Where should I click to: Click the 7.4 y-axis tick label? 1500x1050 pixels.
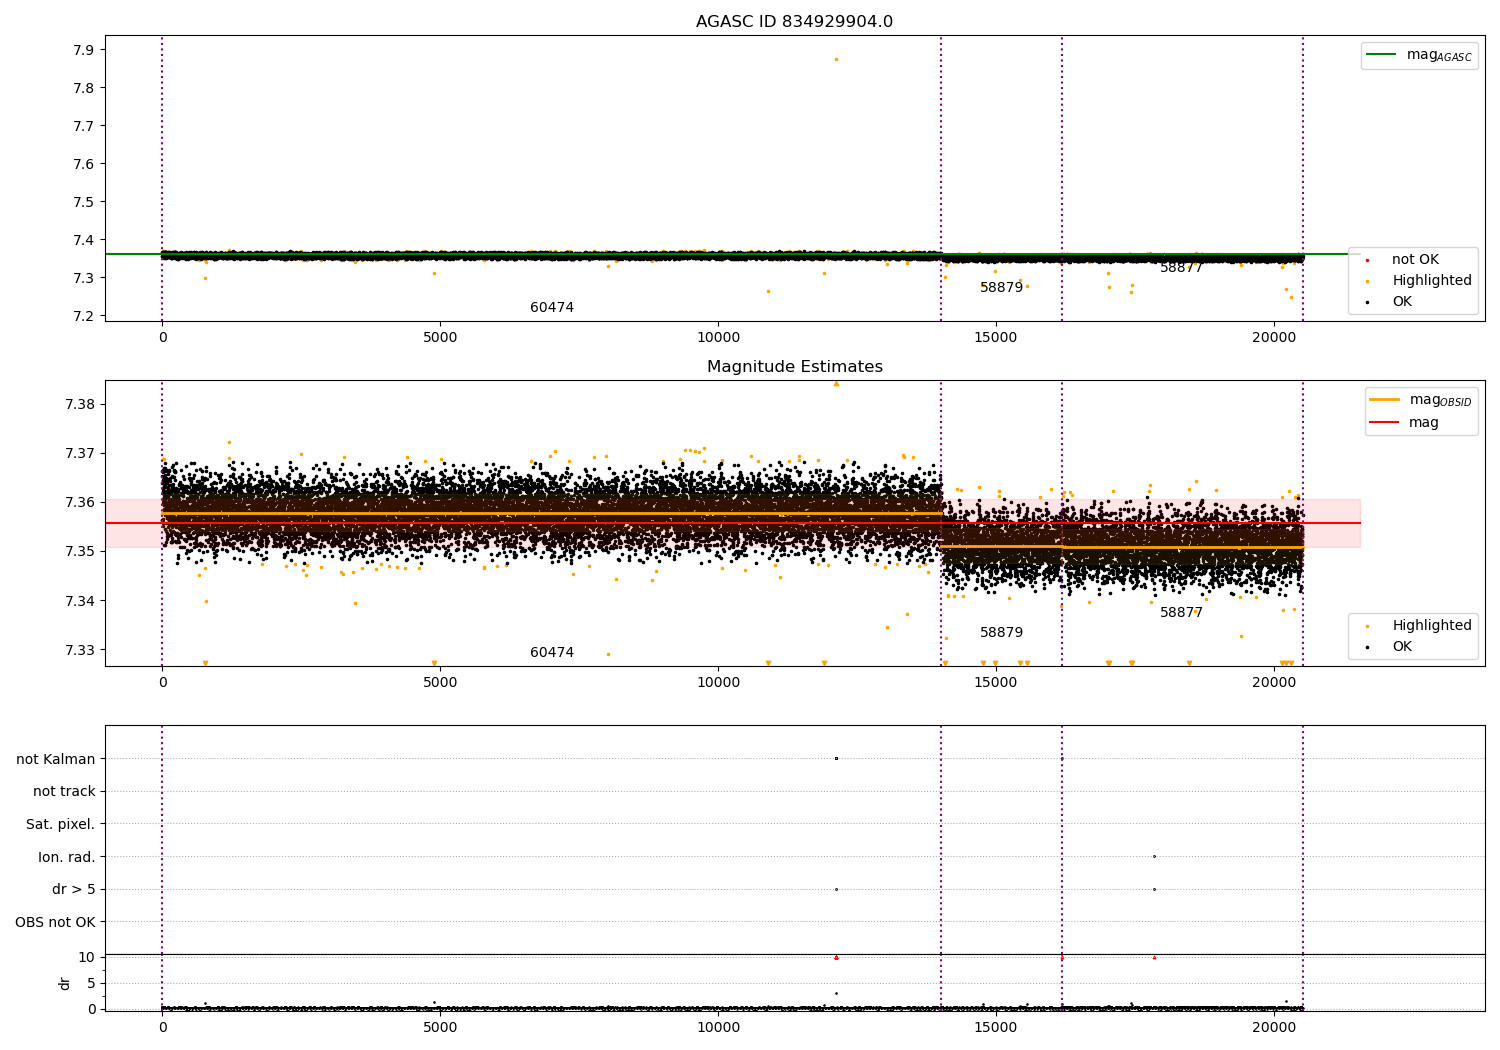(x=84, y=240)
